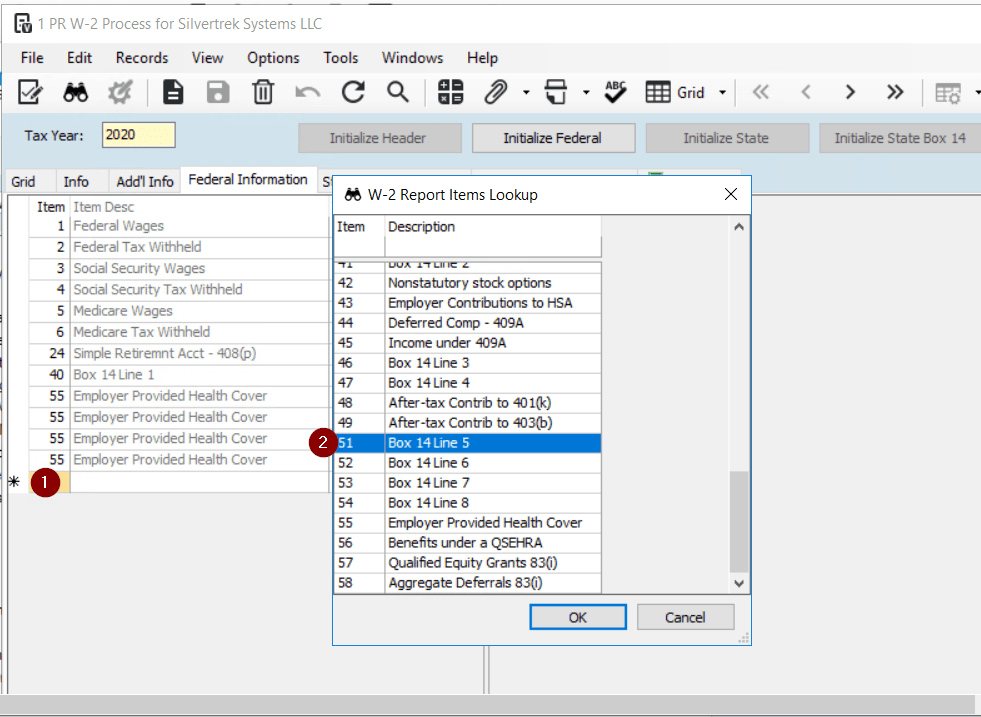Select 'Income under 409A' row
Screen dimensions: 981x717
[467, 343]
